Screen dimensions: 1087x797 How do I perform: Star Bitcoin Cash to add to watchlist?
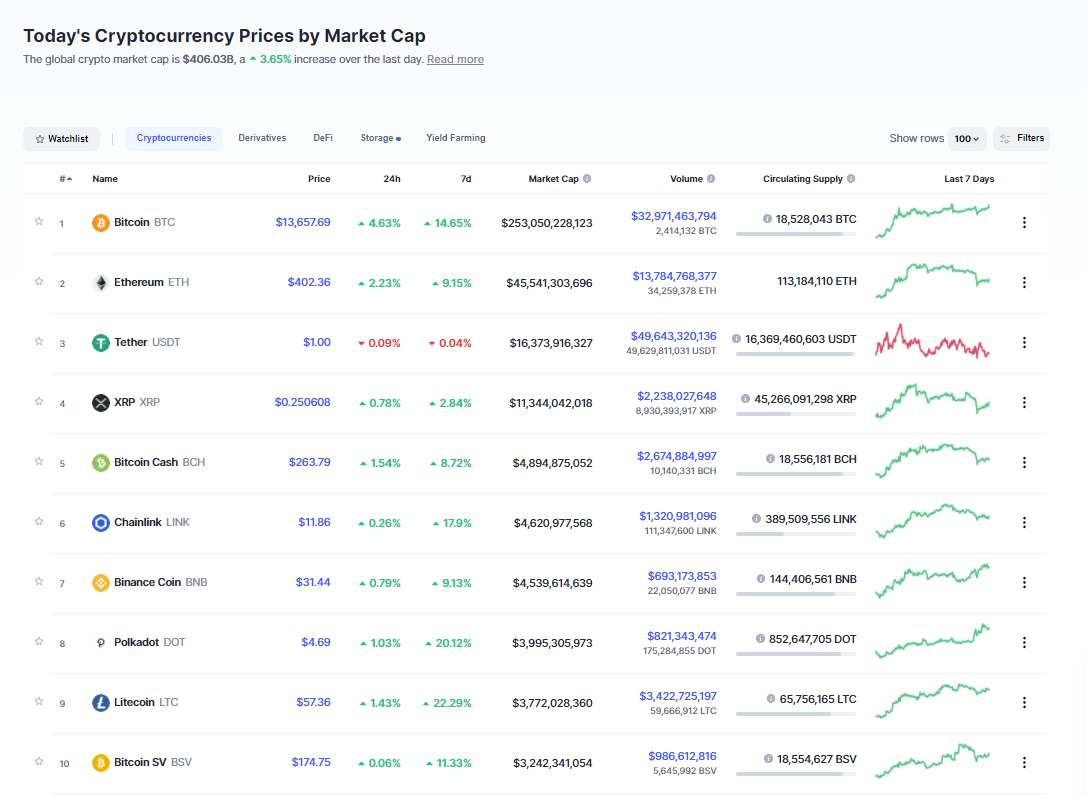39,462
